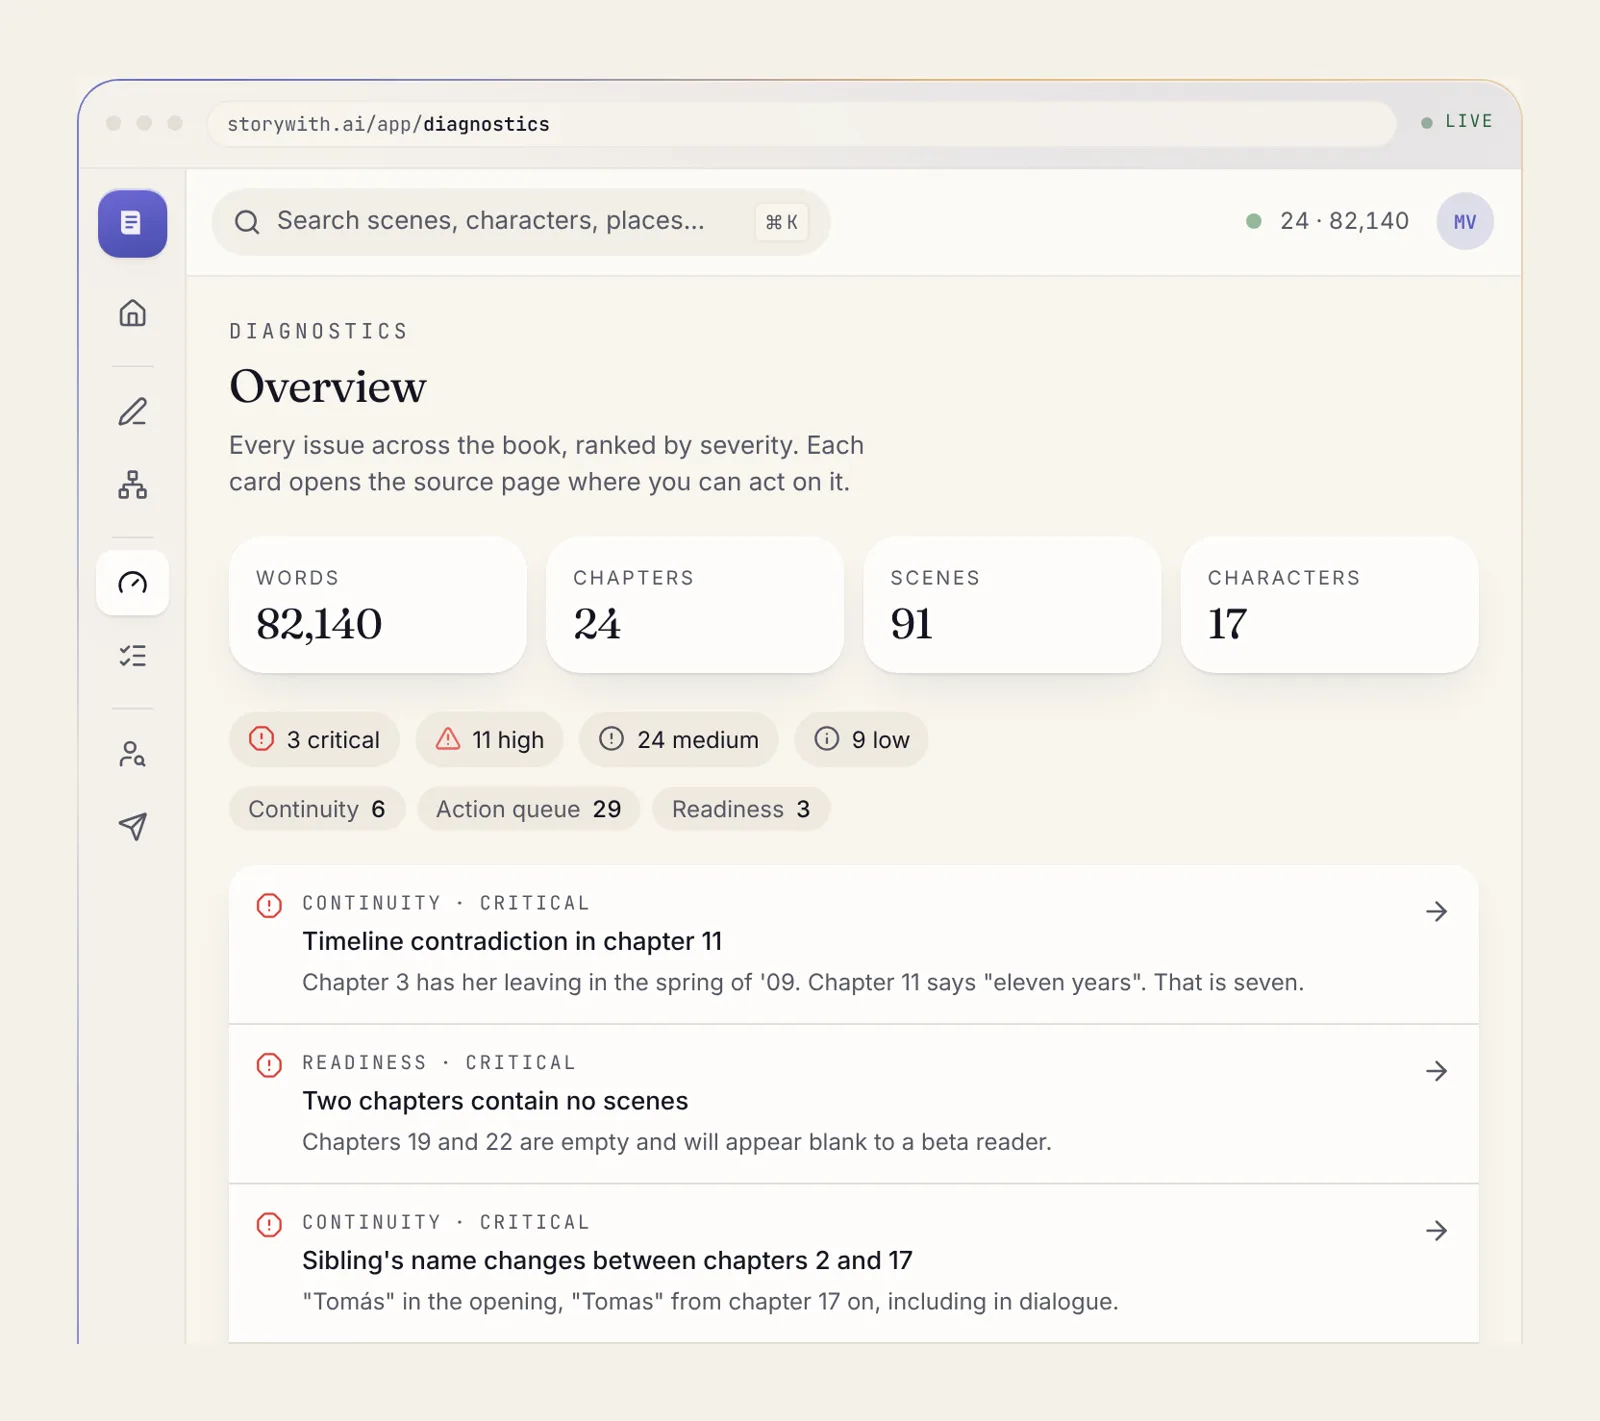This screenshot has height=1421, width=1600.
Task: Open arrow on Timeline contradiction card
Action: [1436, 911]
